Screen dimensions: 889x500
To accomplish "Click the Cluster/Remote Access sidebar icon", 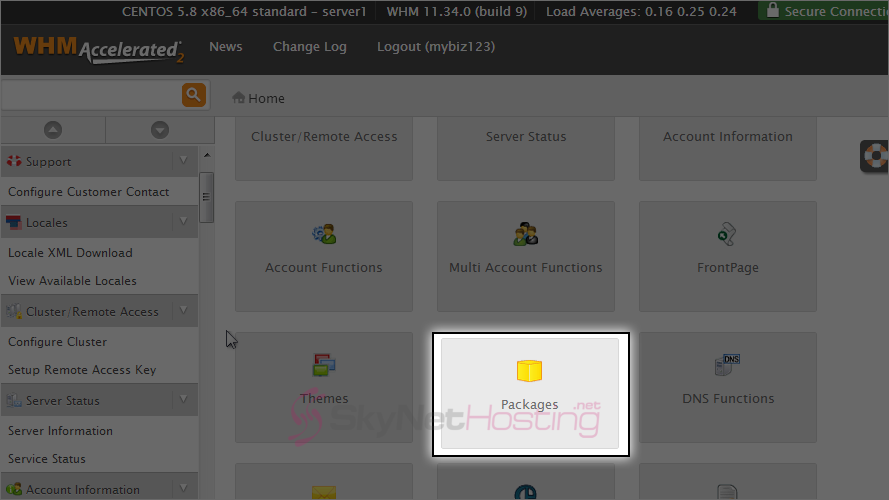I will [14, 311].
